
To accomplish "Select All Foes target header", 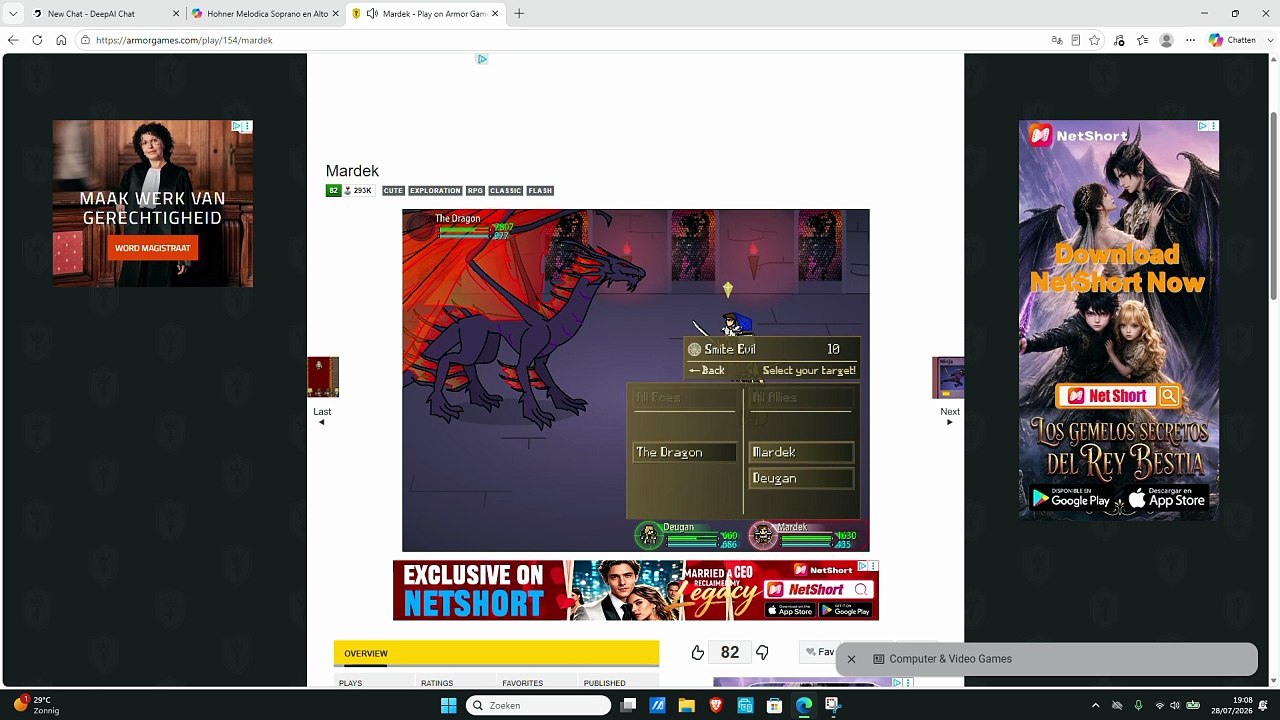I will coord(685,398).
